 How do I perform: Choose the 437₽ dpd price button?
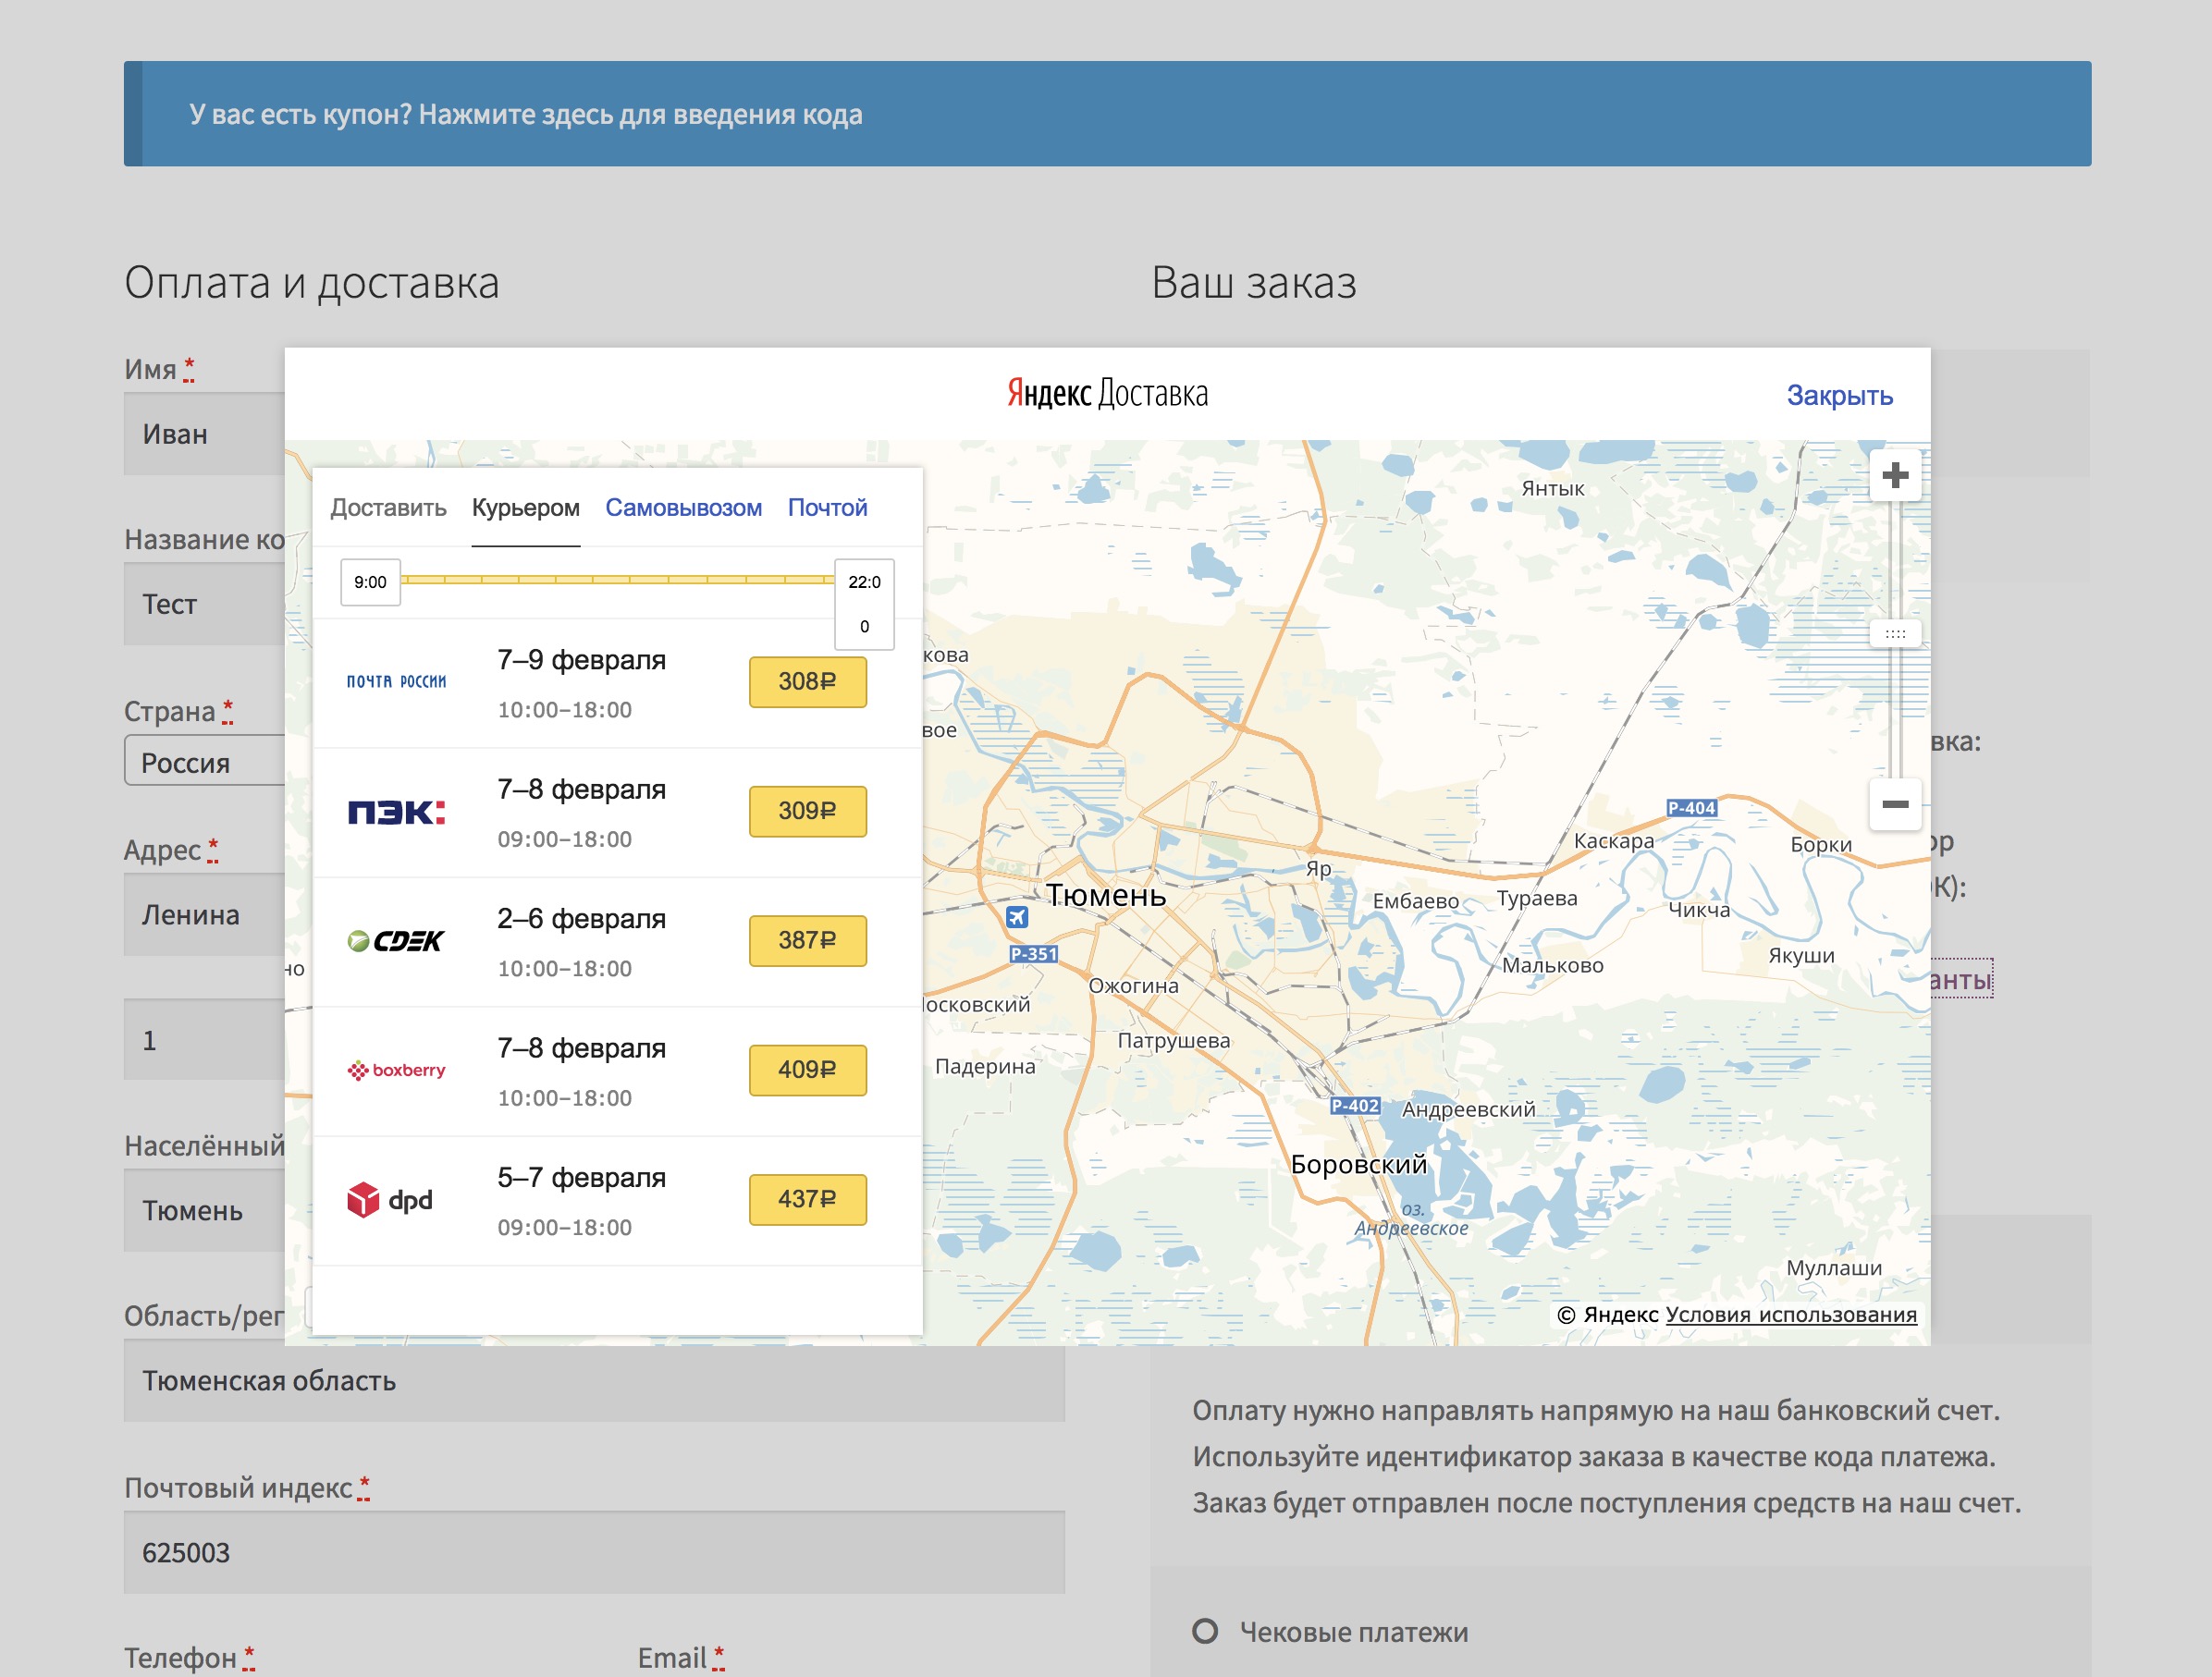(x=807, y=1199)
